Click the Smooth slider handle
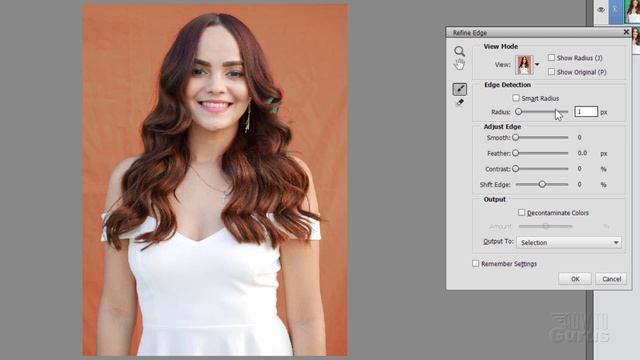640x360 pixels. pyautogui.click(x=516, y=138)
